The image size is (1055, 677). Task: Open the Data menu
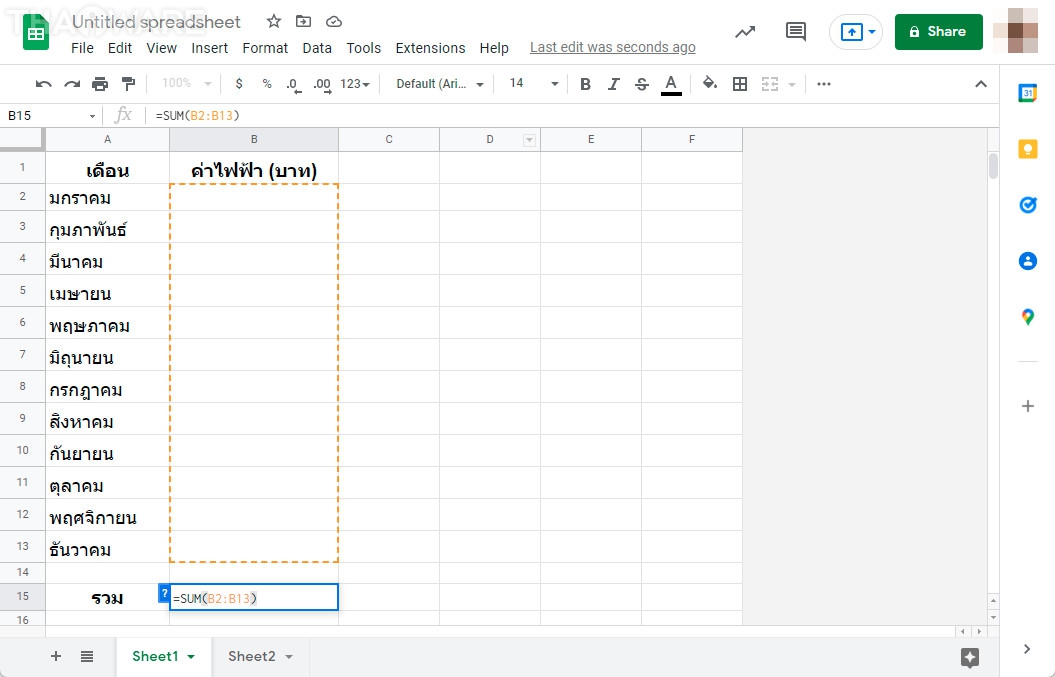[x=317, y=48]
